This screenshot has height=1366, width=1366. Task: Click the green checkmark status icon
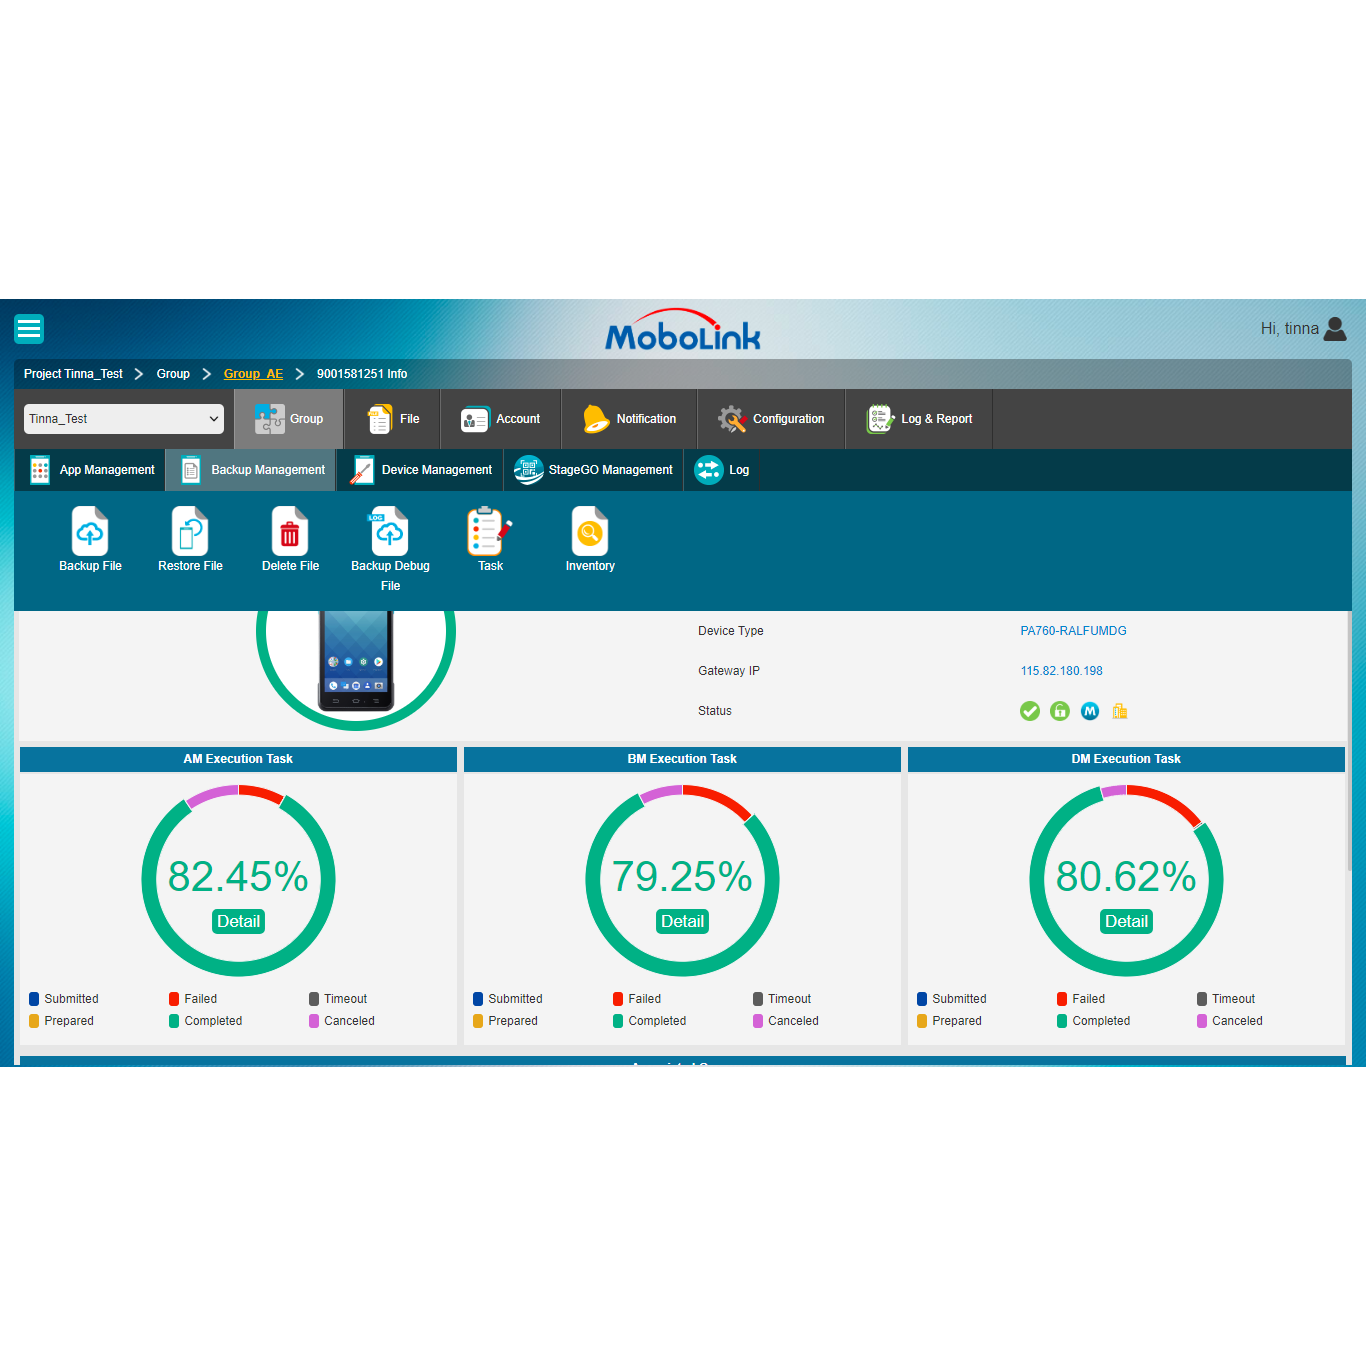pyautogui.click(x=1030, y=711)
